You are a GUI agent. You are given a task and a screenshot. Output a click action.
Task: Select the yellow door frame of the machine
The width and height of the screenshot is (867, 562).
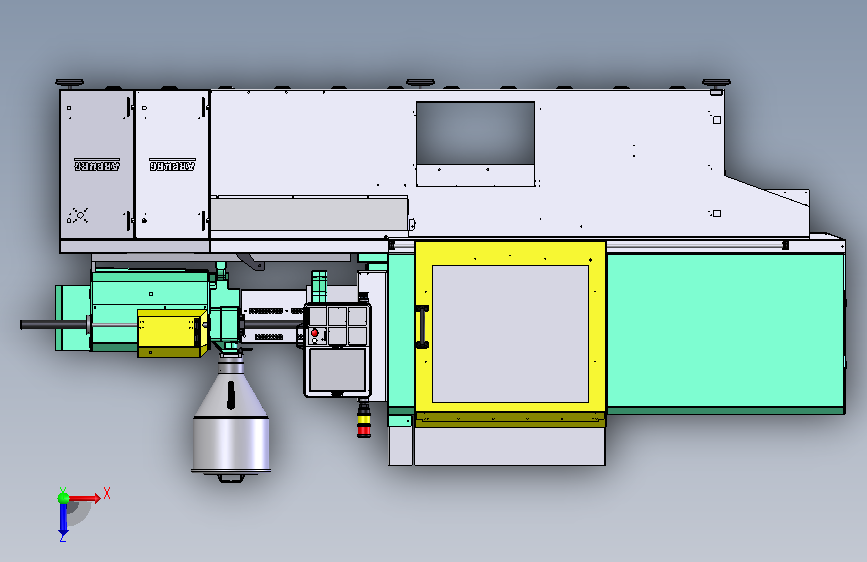[x=510, y=253]
